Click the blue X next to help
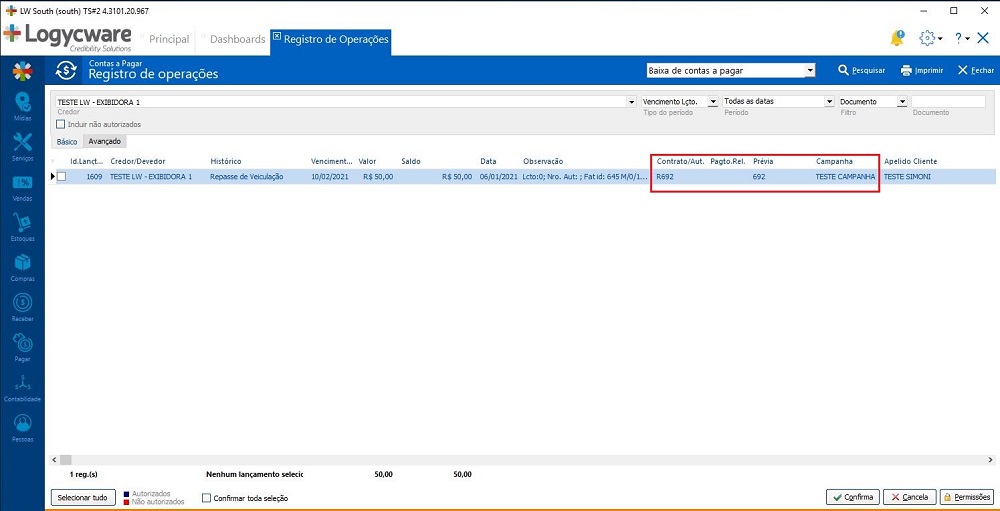1000x511 pixels. point(983,38)
